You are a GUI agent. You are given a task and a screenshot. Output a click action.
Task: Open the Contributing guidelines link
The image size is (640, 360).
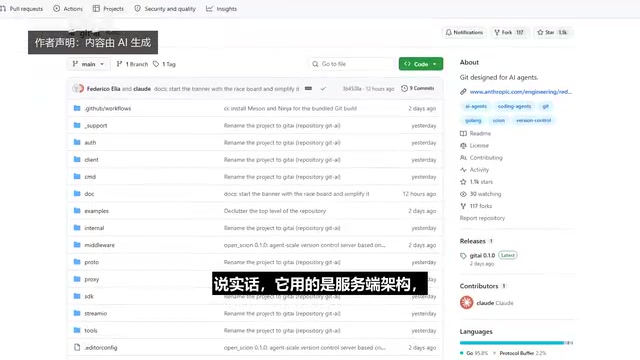pos(482,158)
